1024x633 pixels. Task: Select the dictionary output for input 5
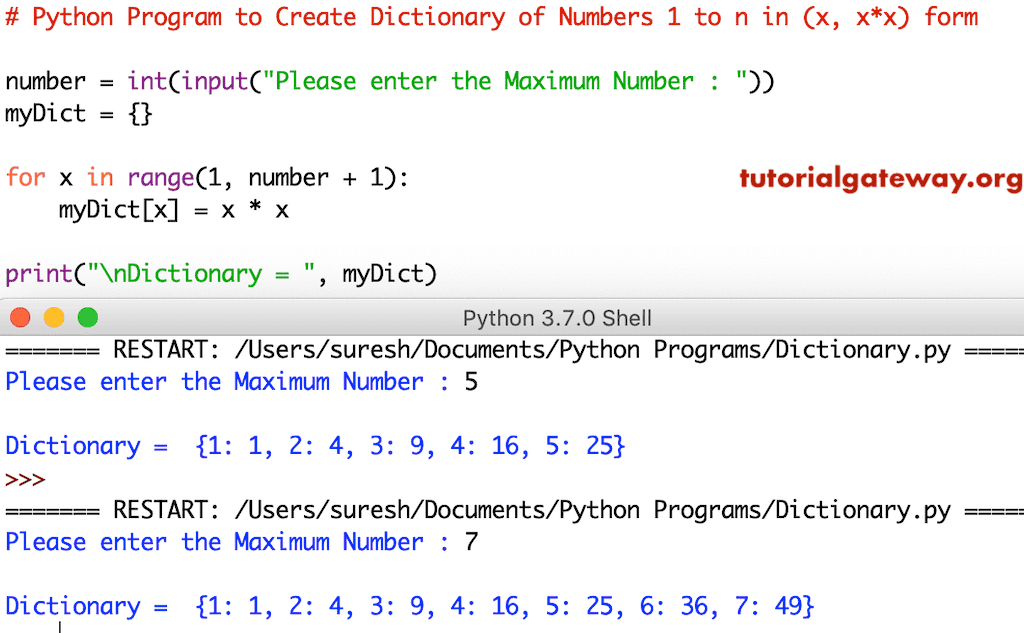click(310, 445)
